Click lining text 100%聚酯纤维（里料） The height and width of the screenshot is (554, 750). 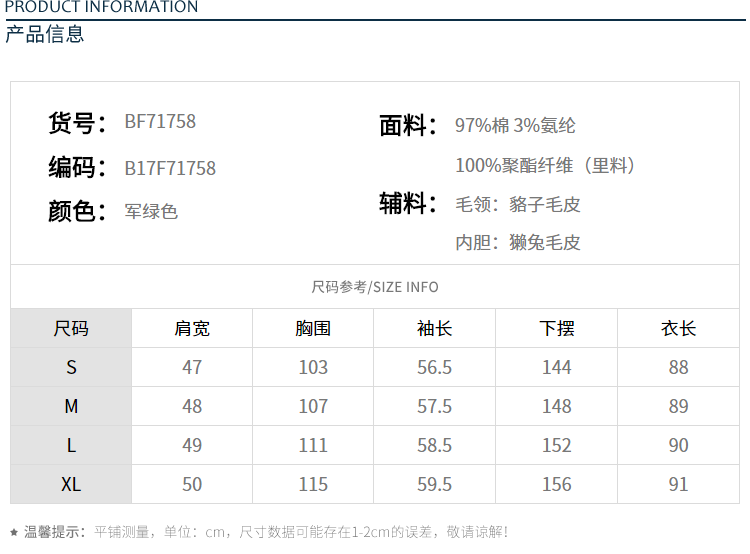click(545, 166)
